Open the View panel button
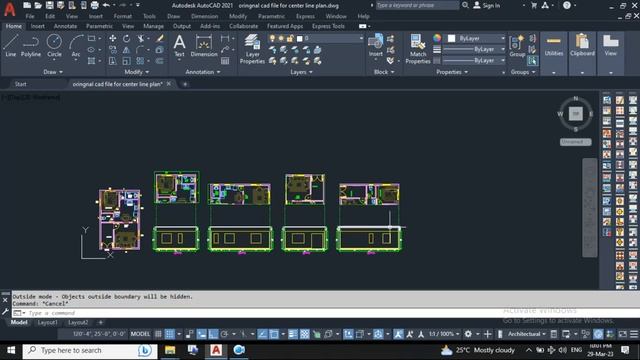 pyautogui.click(x=610, y=46)
